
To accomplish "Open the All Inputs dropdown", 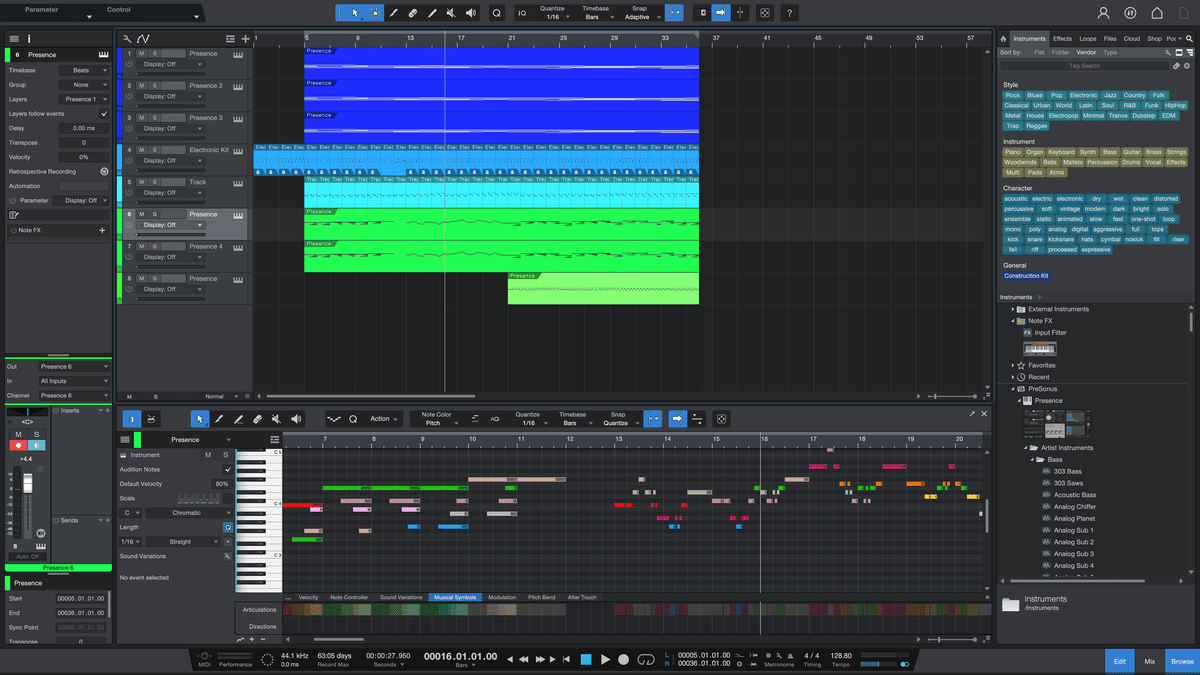I will (x=74, y=381).
